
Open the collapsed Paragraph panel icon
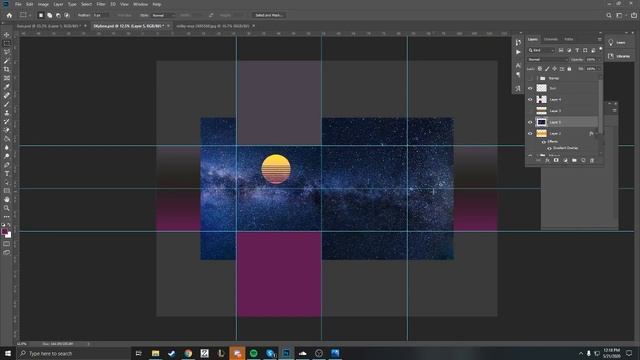click(518, 75)
